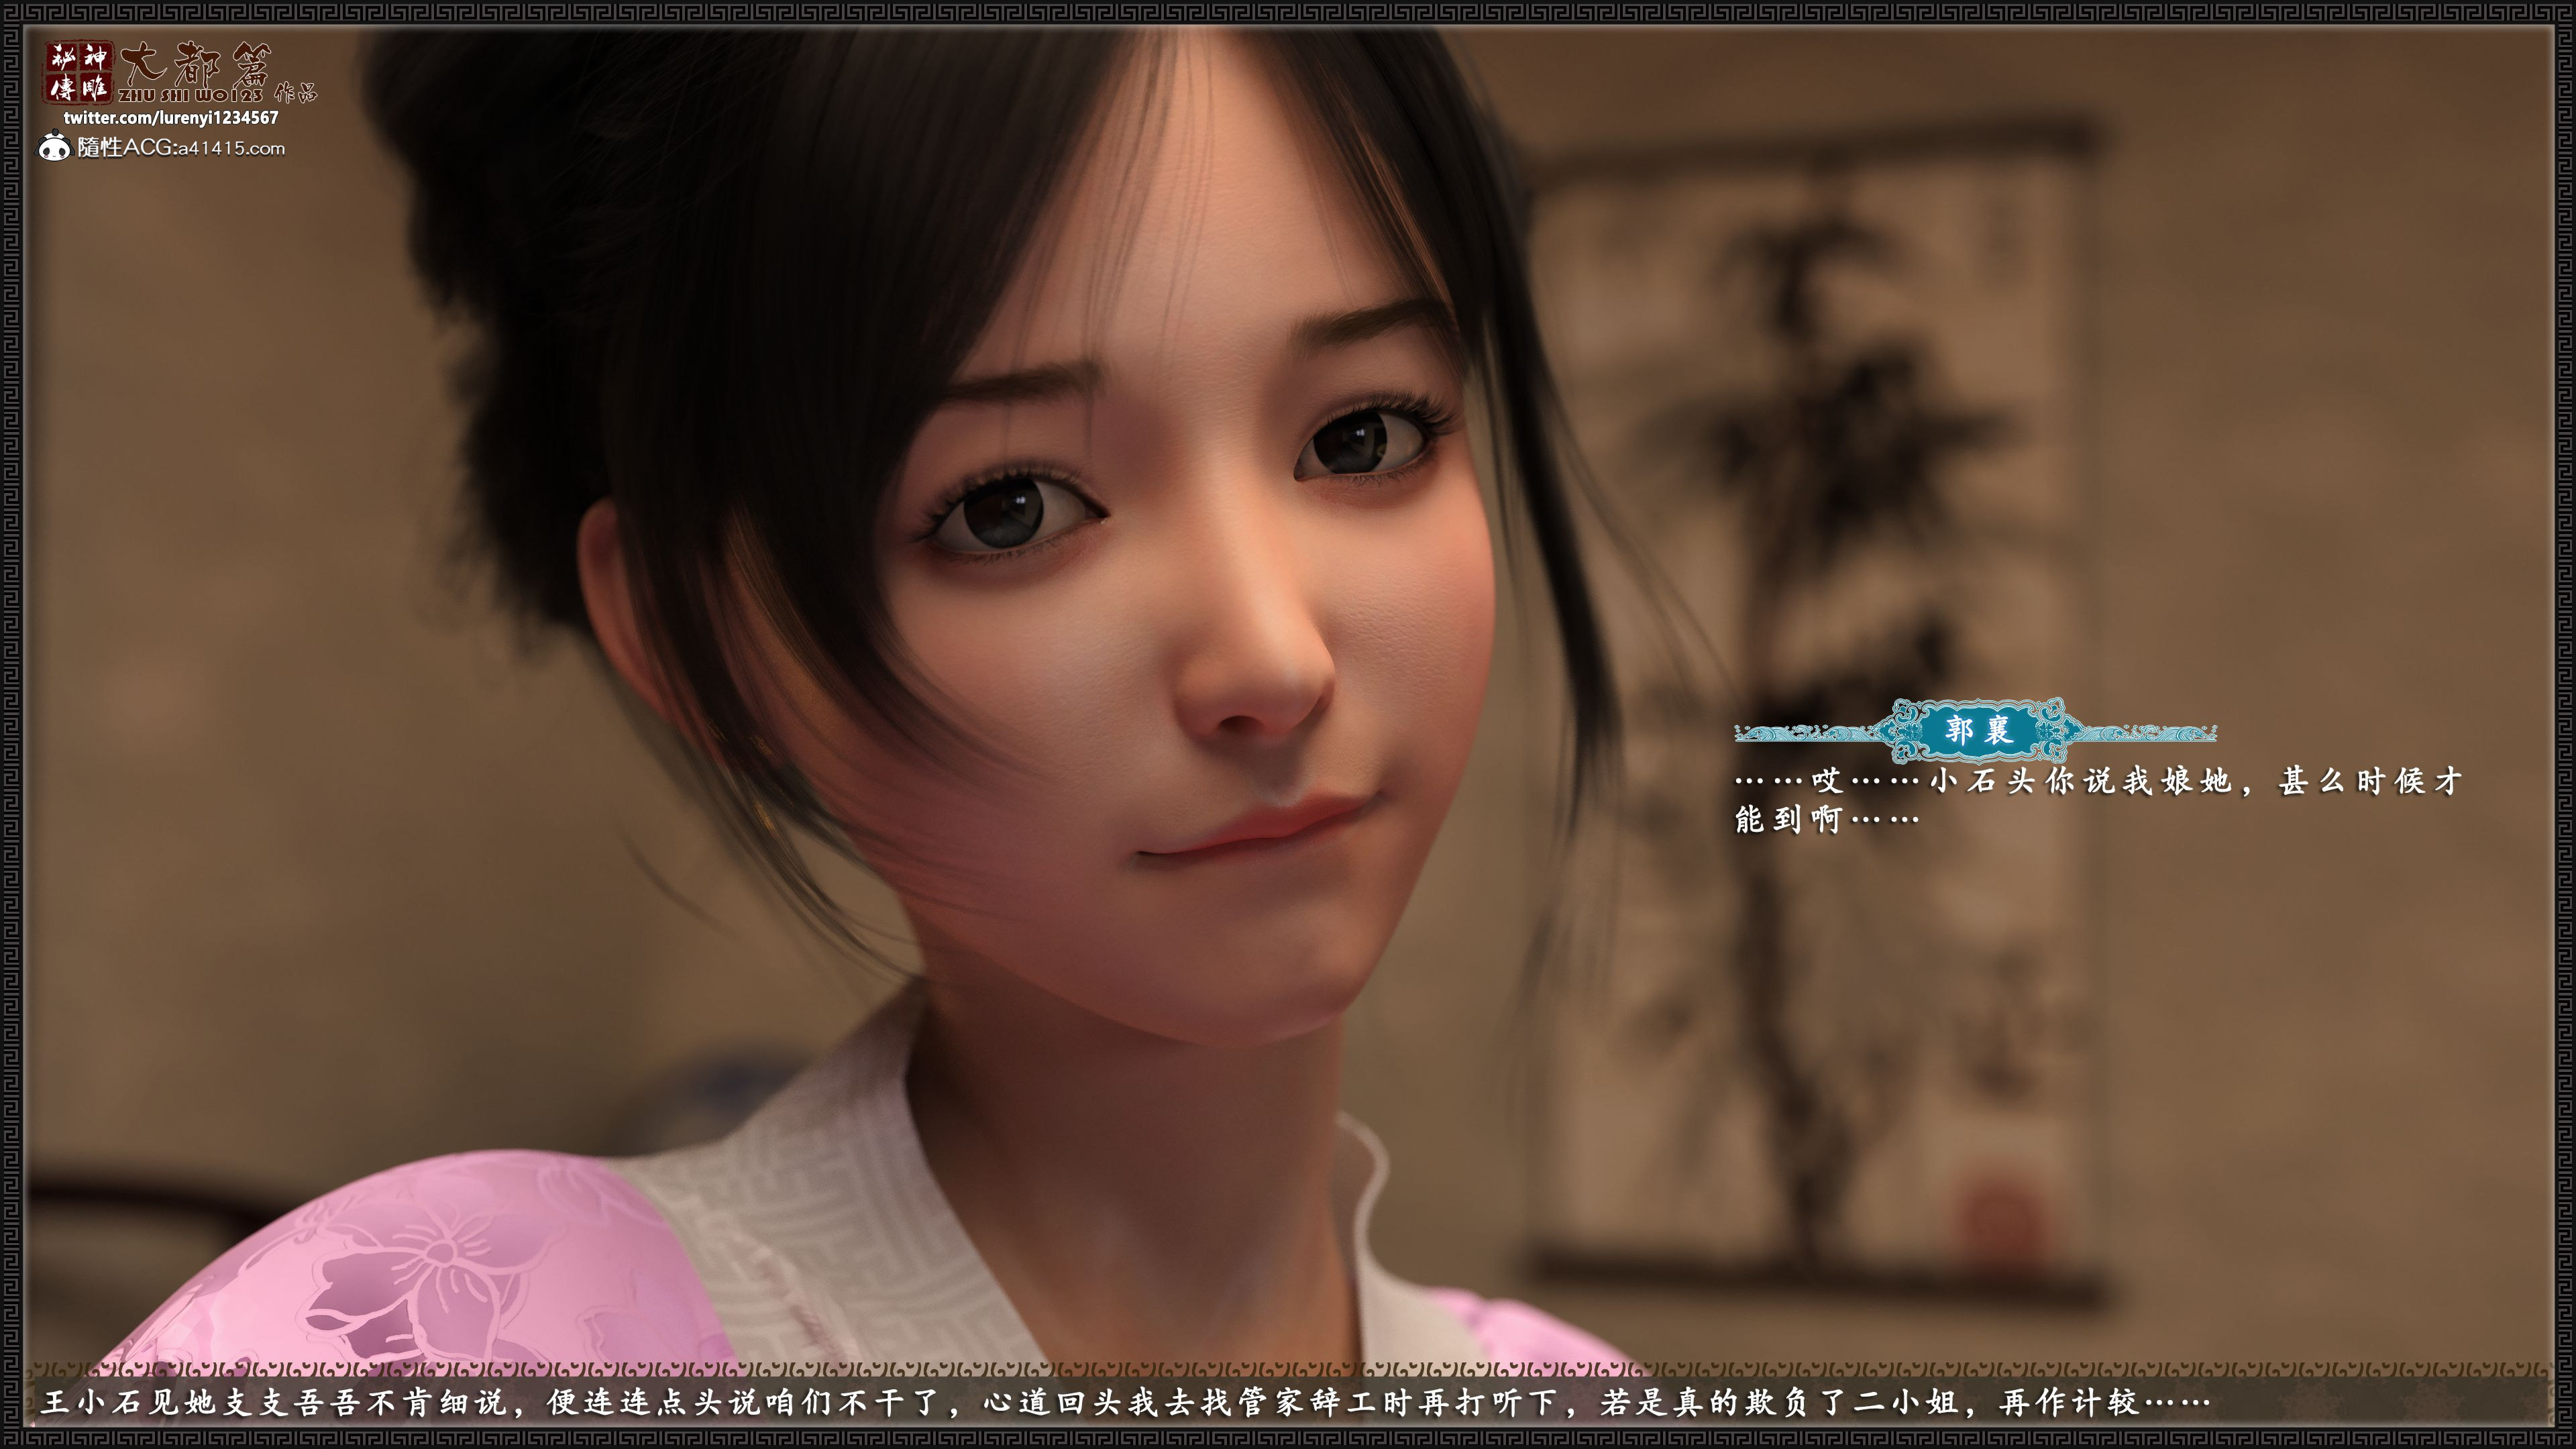Image resolution: width=2576 pixels, height=1449 pixels.
Task: Open the twitter.com/lurenyi1234567 link
Action: pyautogui.click(x=171, y=118)
